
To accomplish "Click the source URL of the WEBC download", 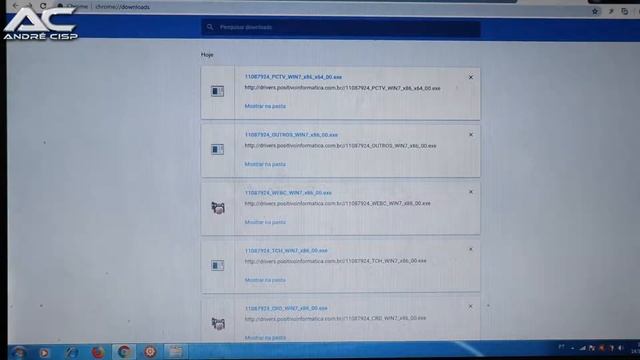I will pyautogui.click(x=338, y=203).
